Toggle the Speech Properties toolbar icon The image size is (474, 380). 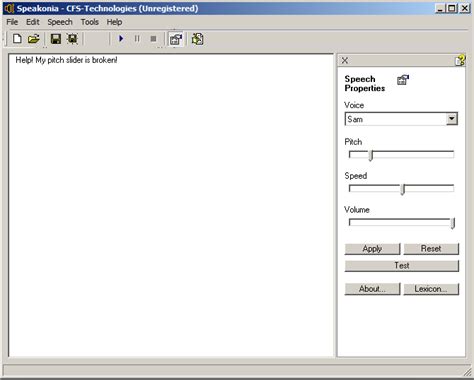[176, 39]
